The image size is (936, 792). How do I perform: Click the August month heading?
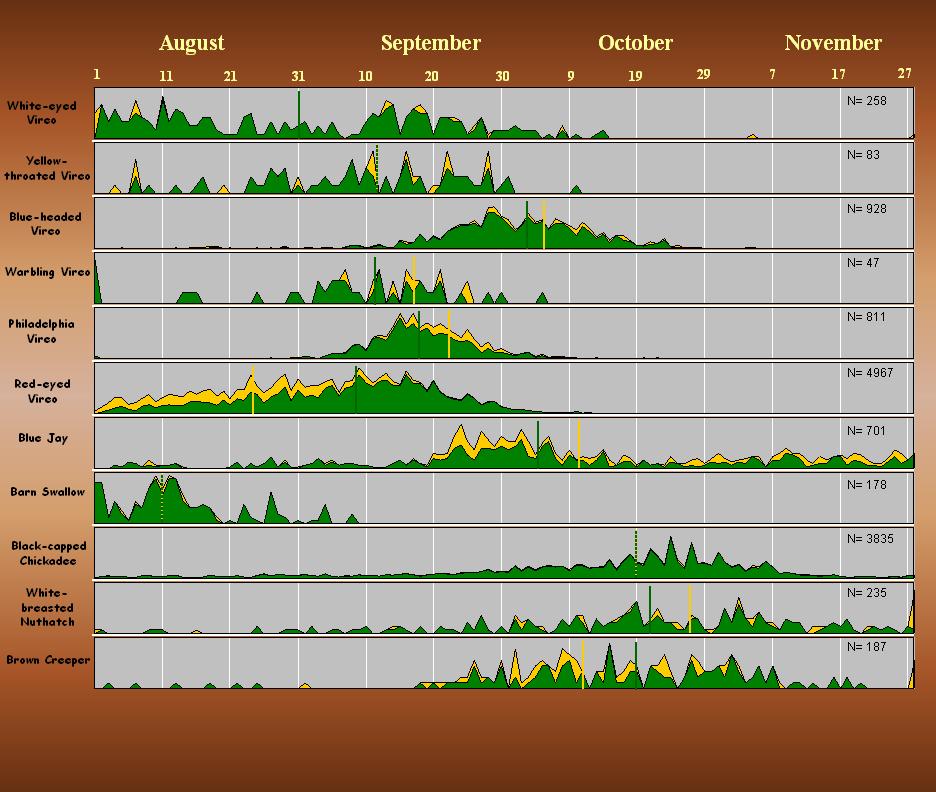point(191,43)
